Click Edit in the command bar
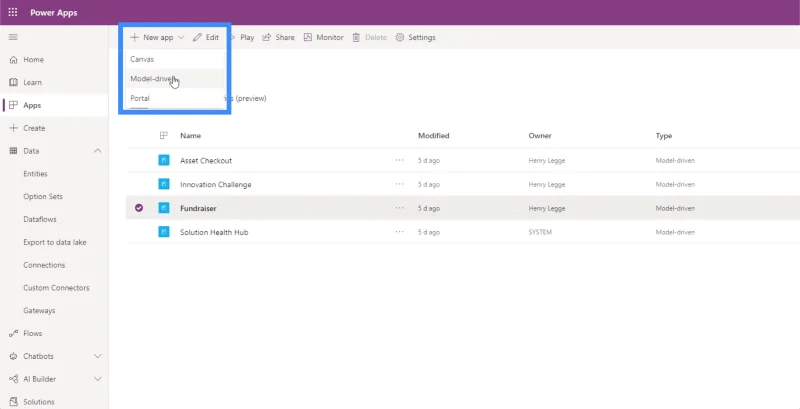The image size is (800, 409). [x=206, y=37]
